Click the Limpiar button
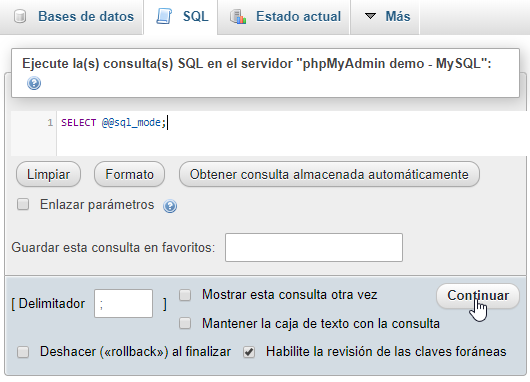This screenshot has width=530, height=382. [48, 174]
